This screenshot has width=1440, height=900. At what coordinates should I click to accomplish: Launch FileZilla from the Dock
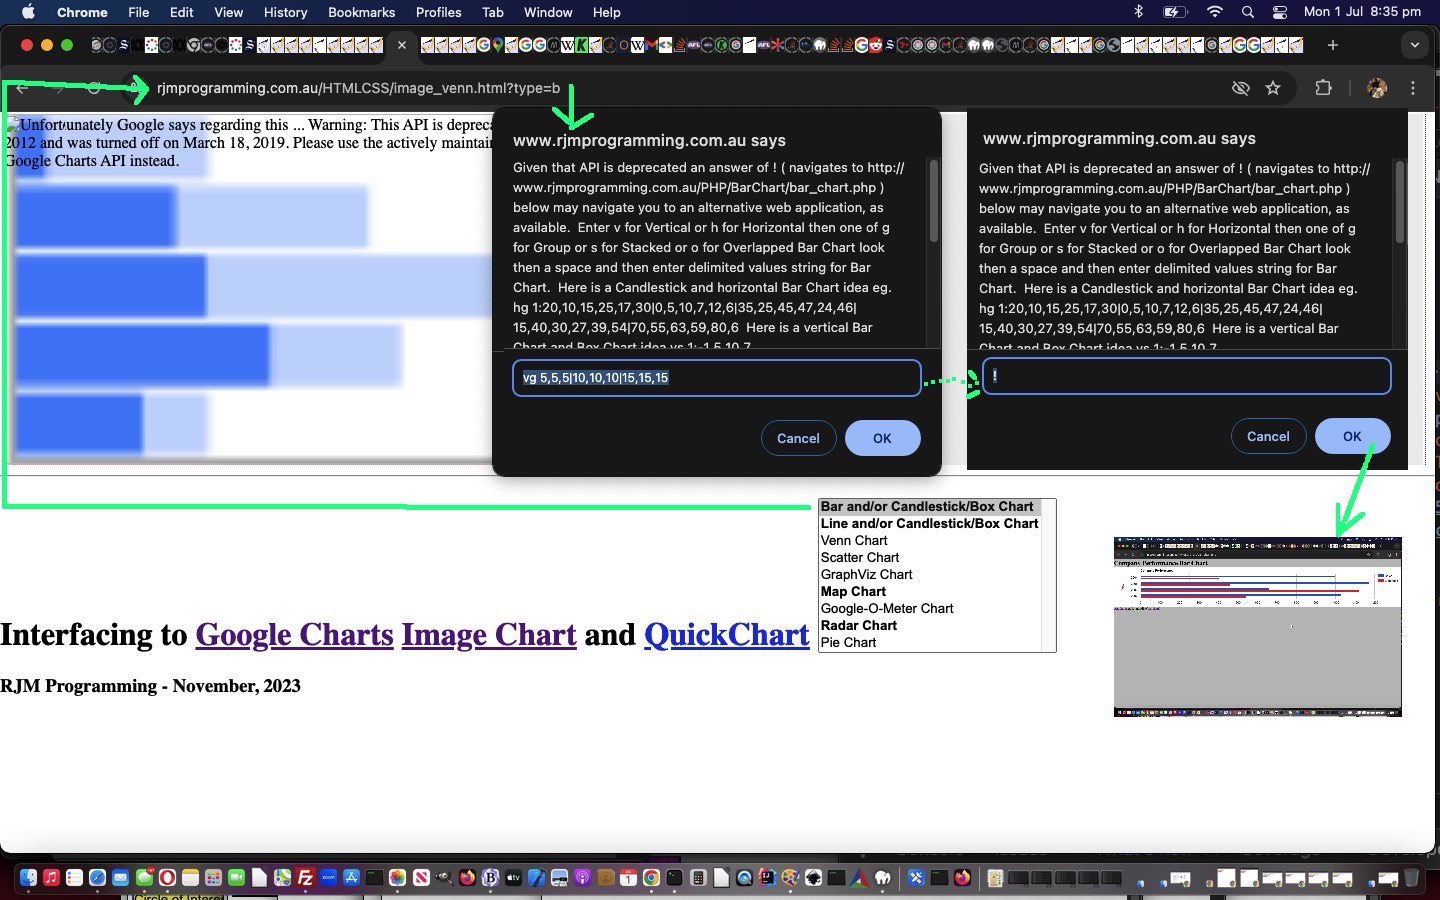pyautogui.click(x=305, y=878)
